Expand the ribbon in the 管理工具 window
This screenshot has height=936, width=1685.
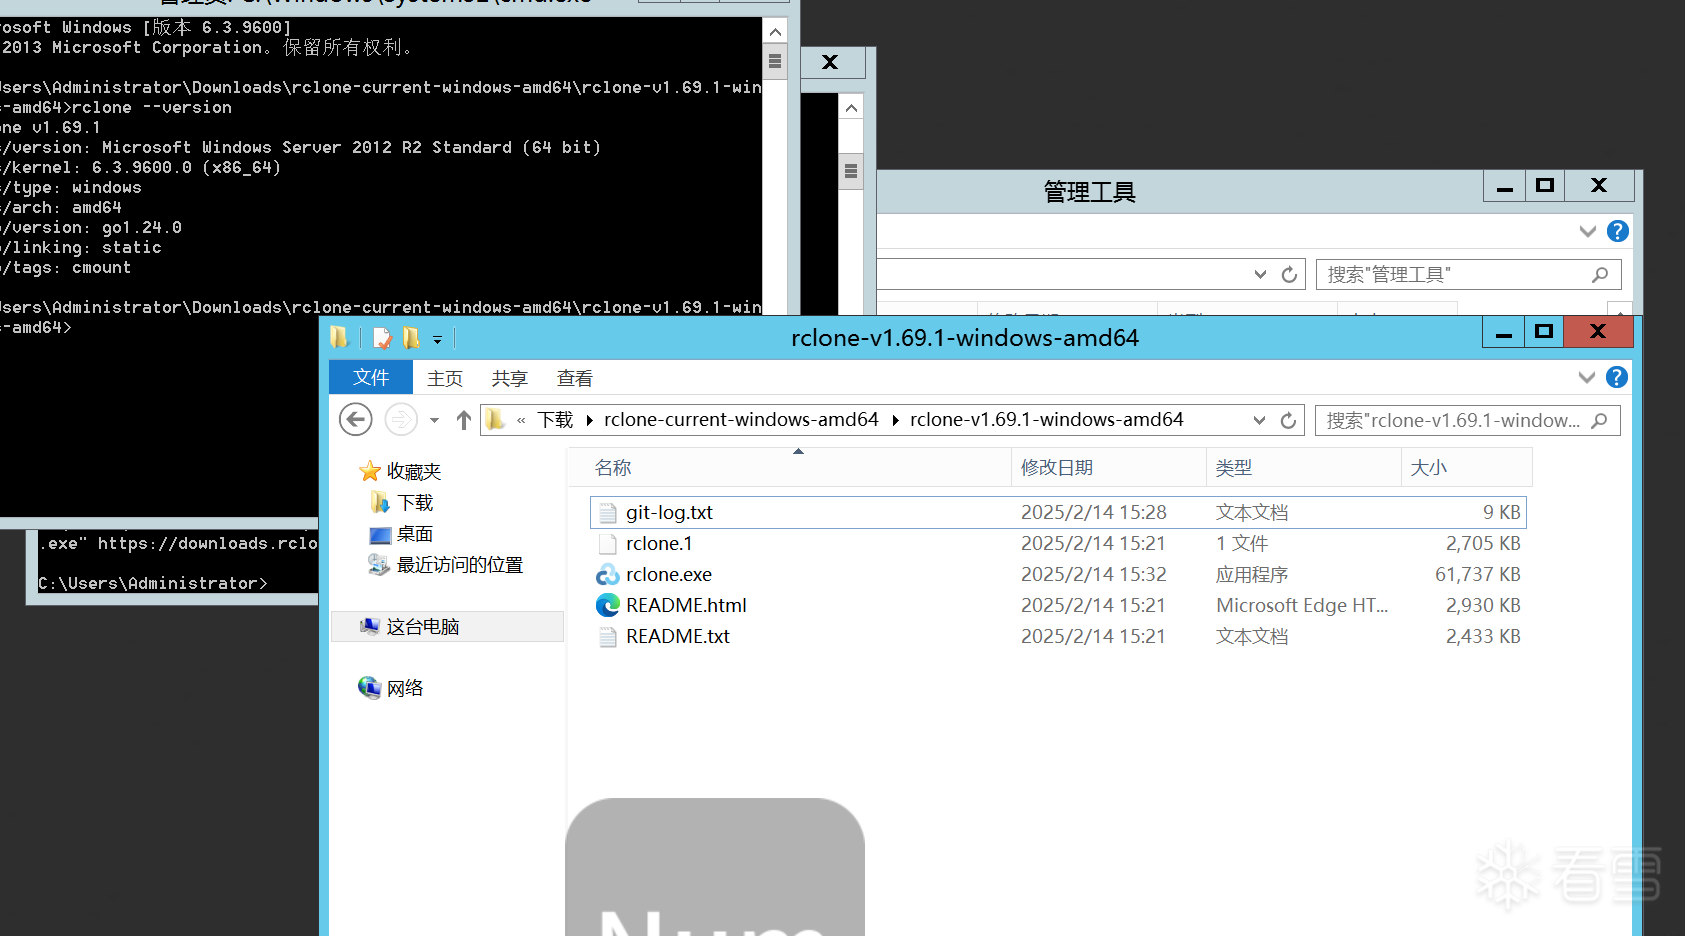click(x=1587, y=232)
